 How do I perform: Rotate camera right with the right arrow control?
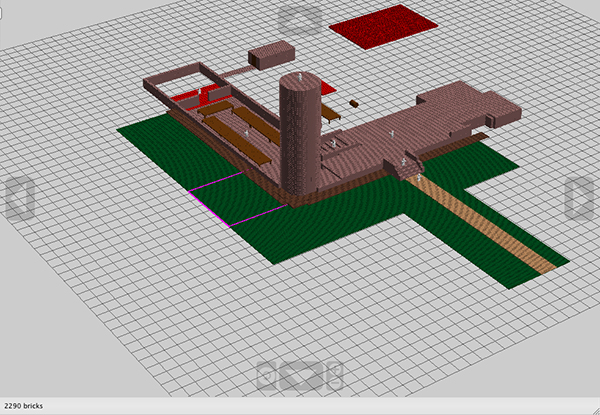(x=579, y=199)
